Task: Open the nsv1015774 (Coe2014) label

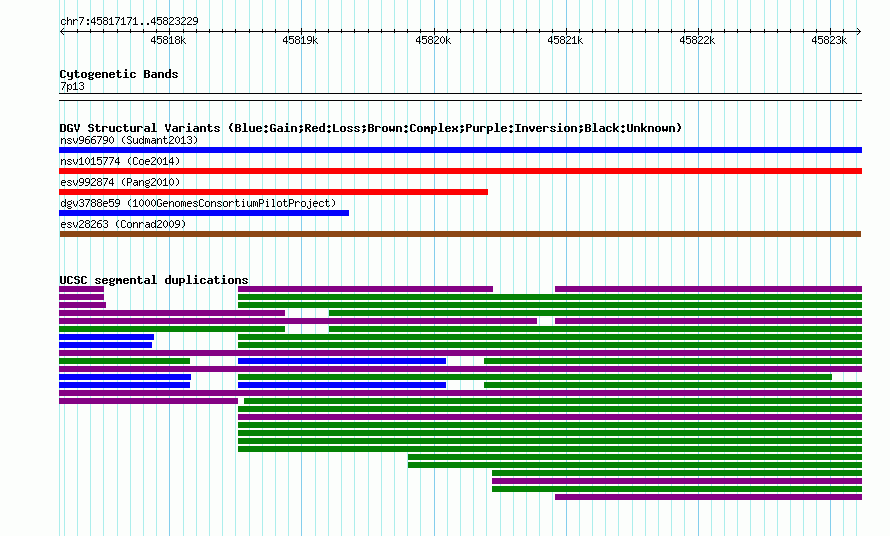Action: 120,161
